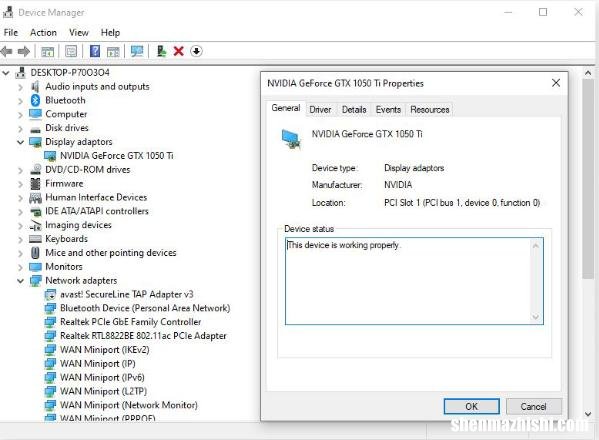599x440 pixels.
Task: Click the Disable device down-arrow icon
Action: click(196, 51)
